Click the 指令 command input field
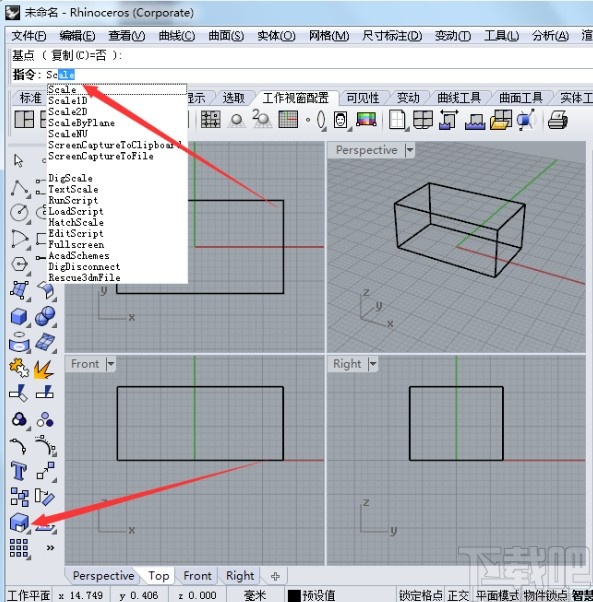 click(319, 74)
